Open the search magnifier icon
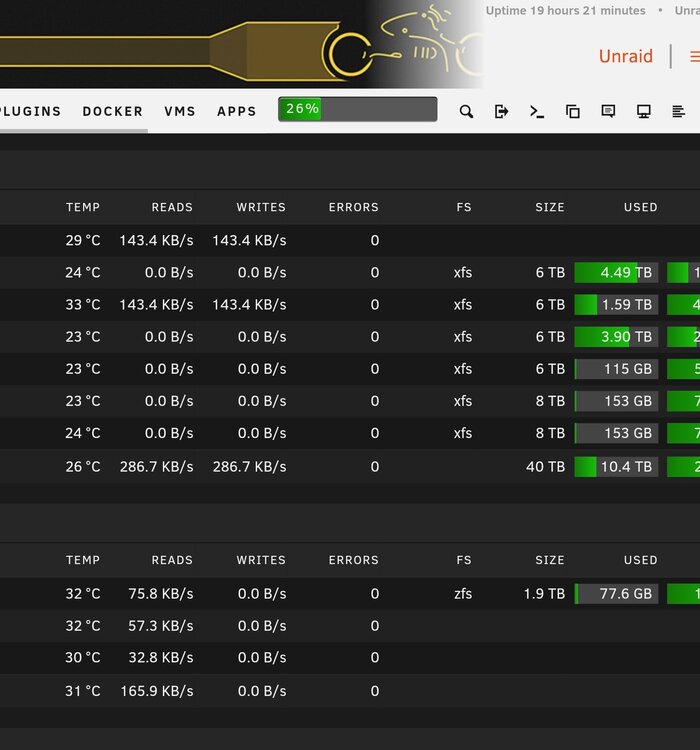The image size is (700, 750). click(x=466, y=111)
